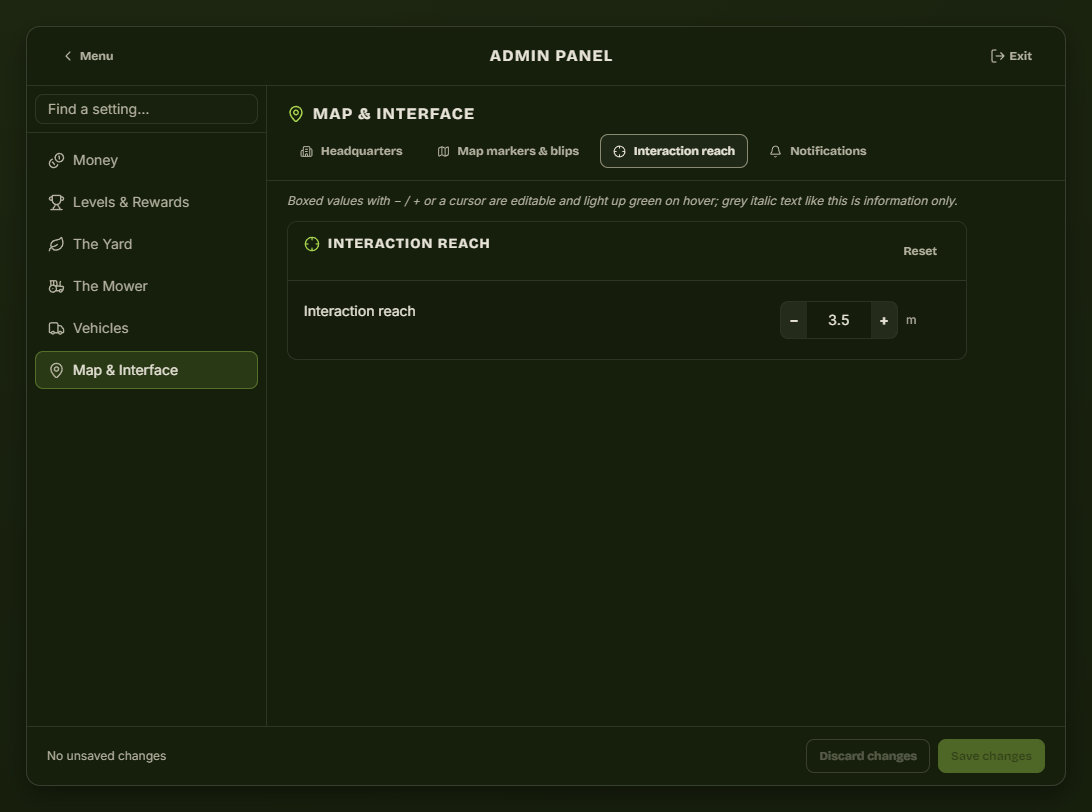
Task: Go back to Menu
Action: click(x=88, y=56)
